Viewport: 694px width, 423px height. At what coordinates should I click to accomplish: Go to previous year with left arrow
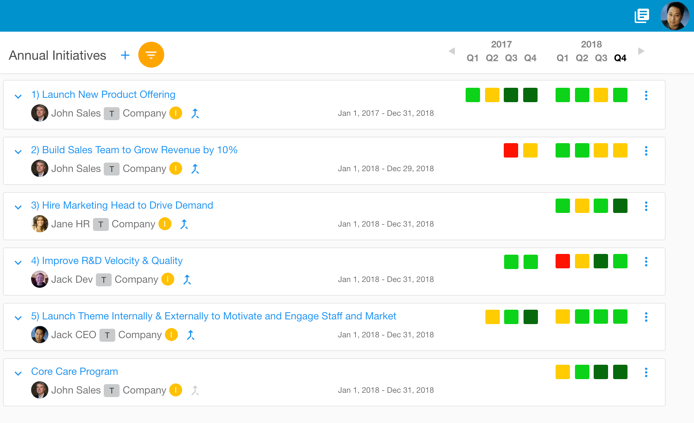(x=451, y=51)
